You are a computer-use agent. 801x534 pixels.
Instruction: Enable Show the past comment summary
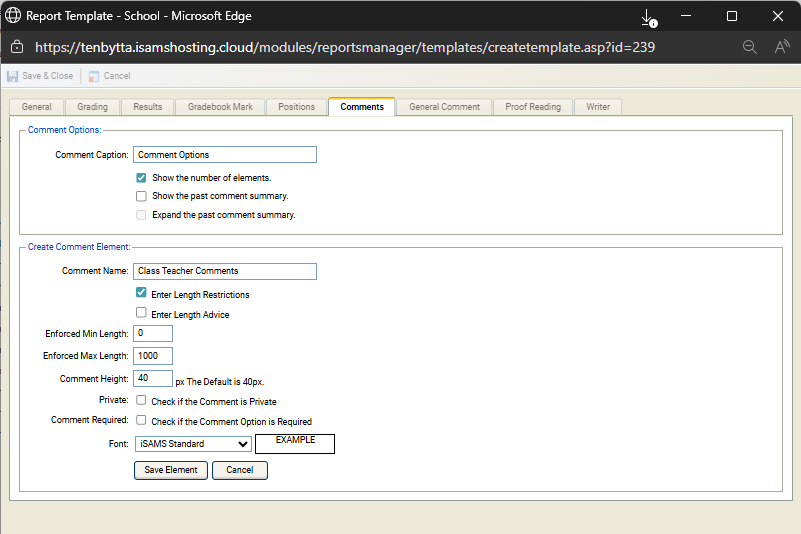click(x=142, y=196)
